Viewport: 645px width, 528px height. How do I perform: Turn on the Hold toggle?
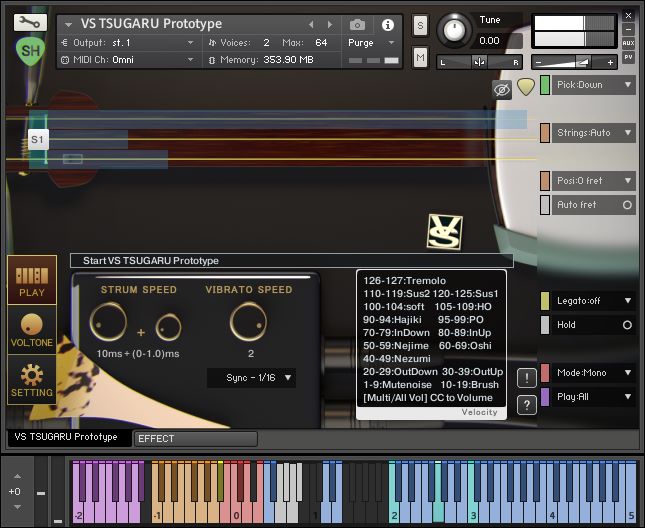(x=627, y=325)
